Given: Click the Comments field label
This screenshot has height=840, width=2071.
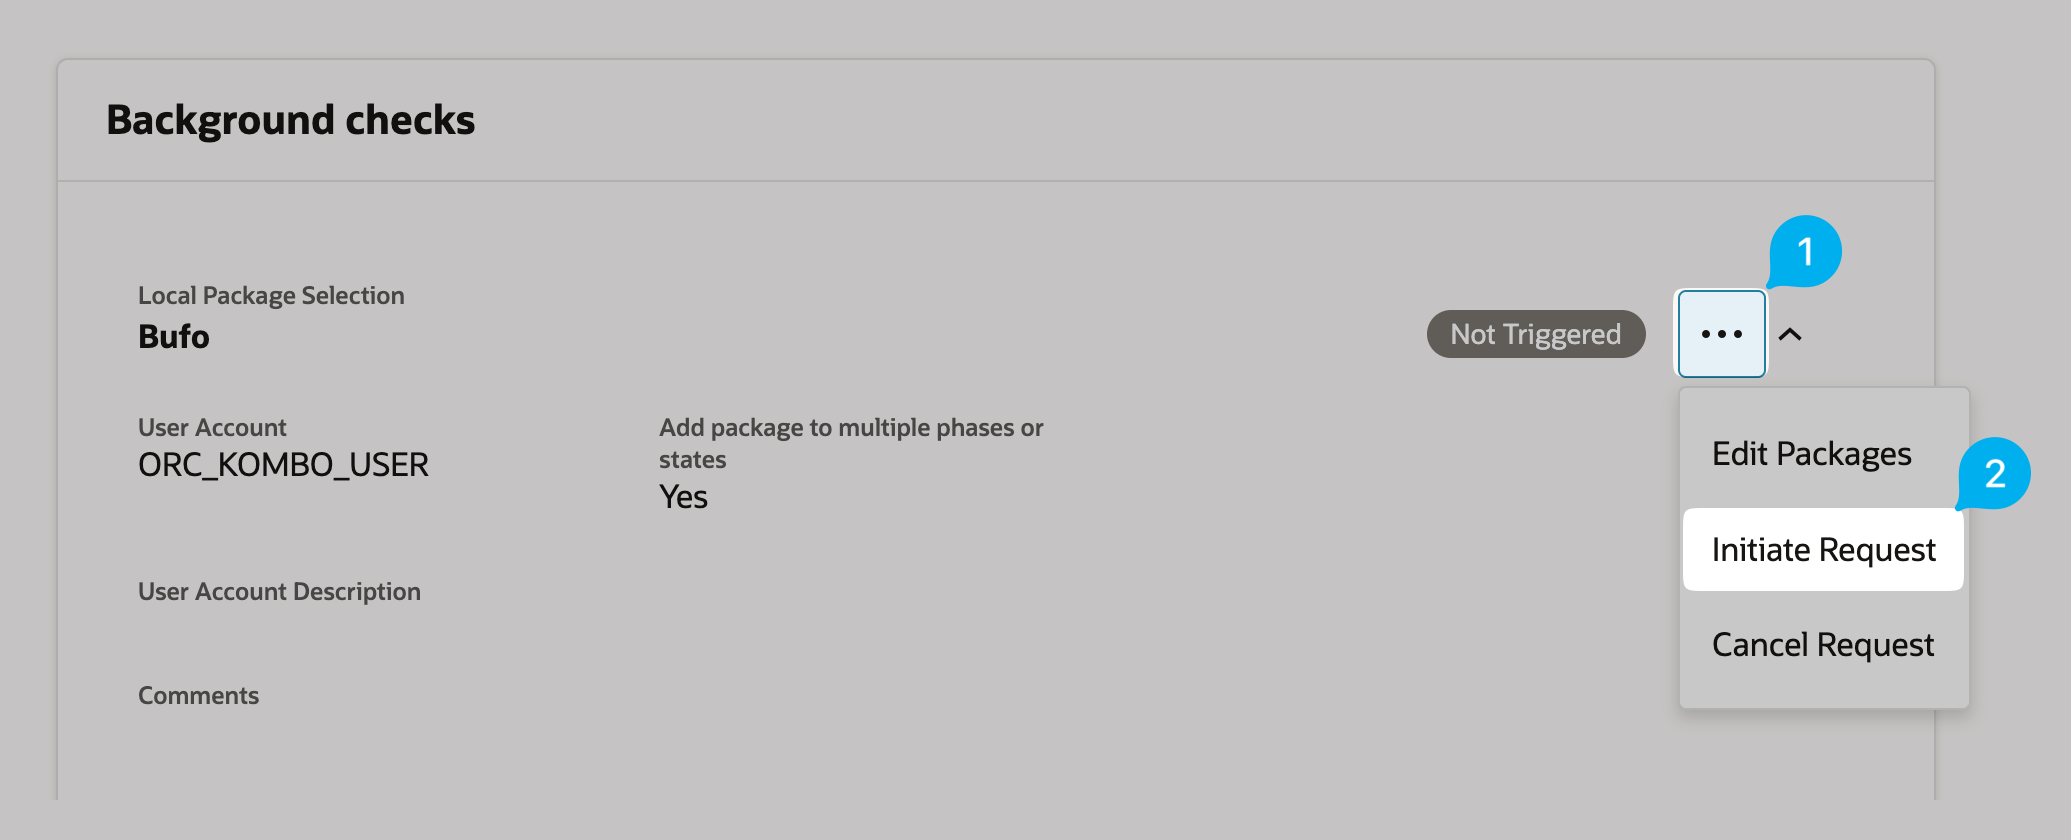Looking at the screenshot, I should [198, 696].
